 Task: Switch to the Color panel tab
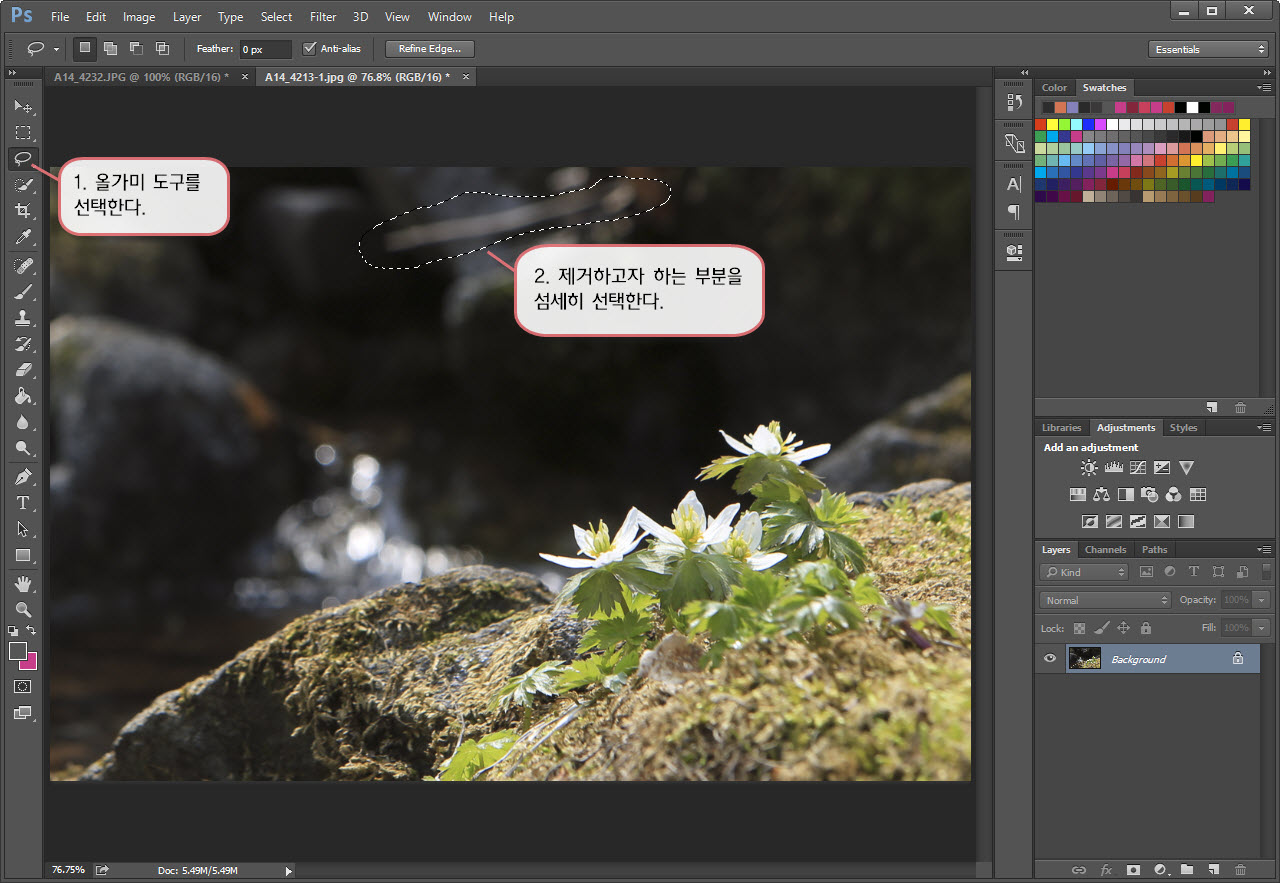[1054, 88]
